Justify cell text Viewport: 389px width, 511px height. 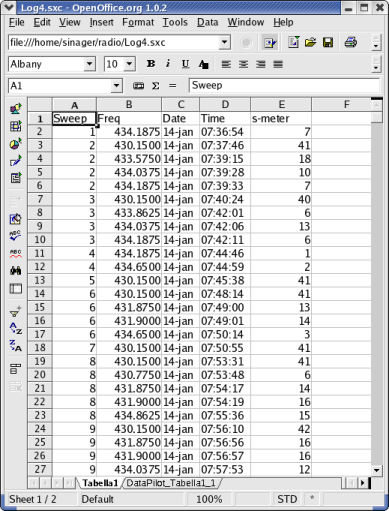(x=278, y=64)
